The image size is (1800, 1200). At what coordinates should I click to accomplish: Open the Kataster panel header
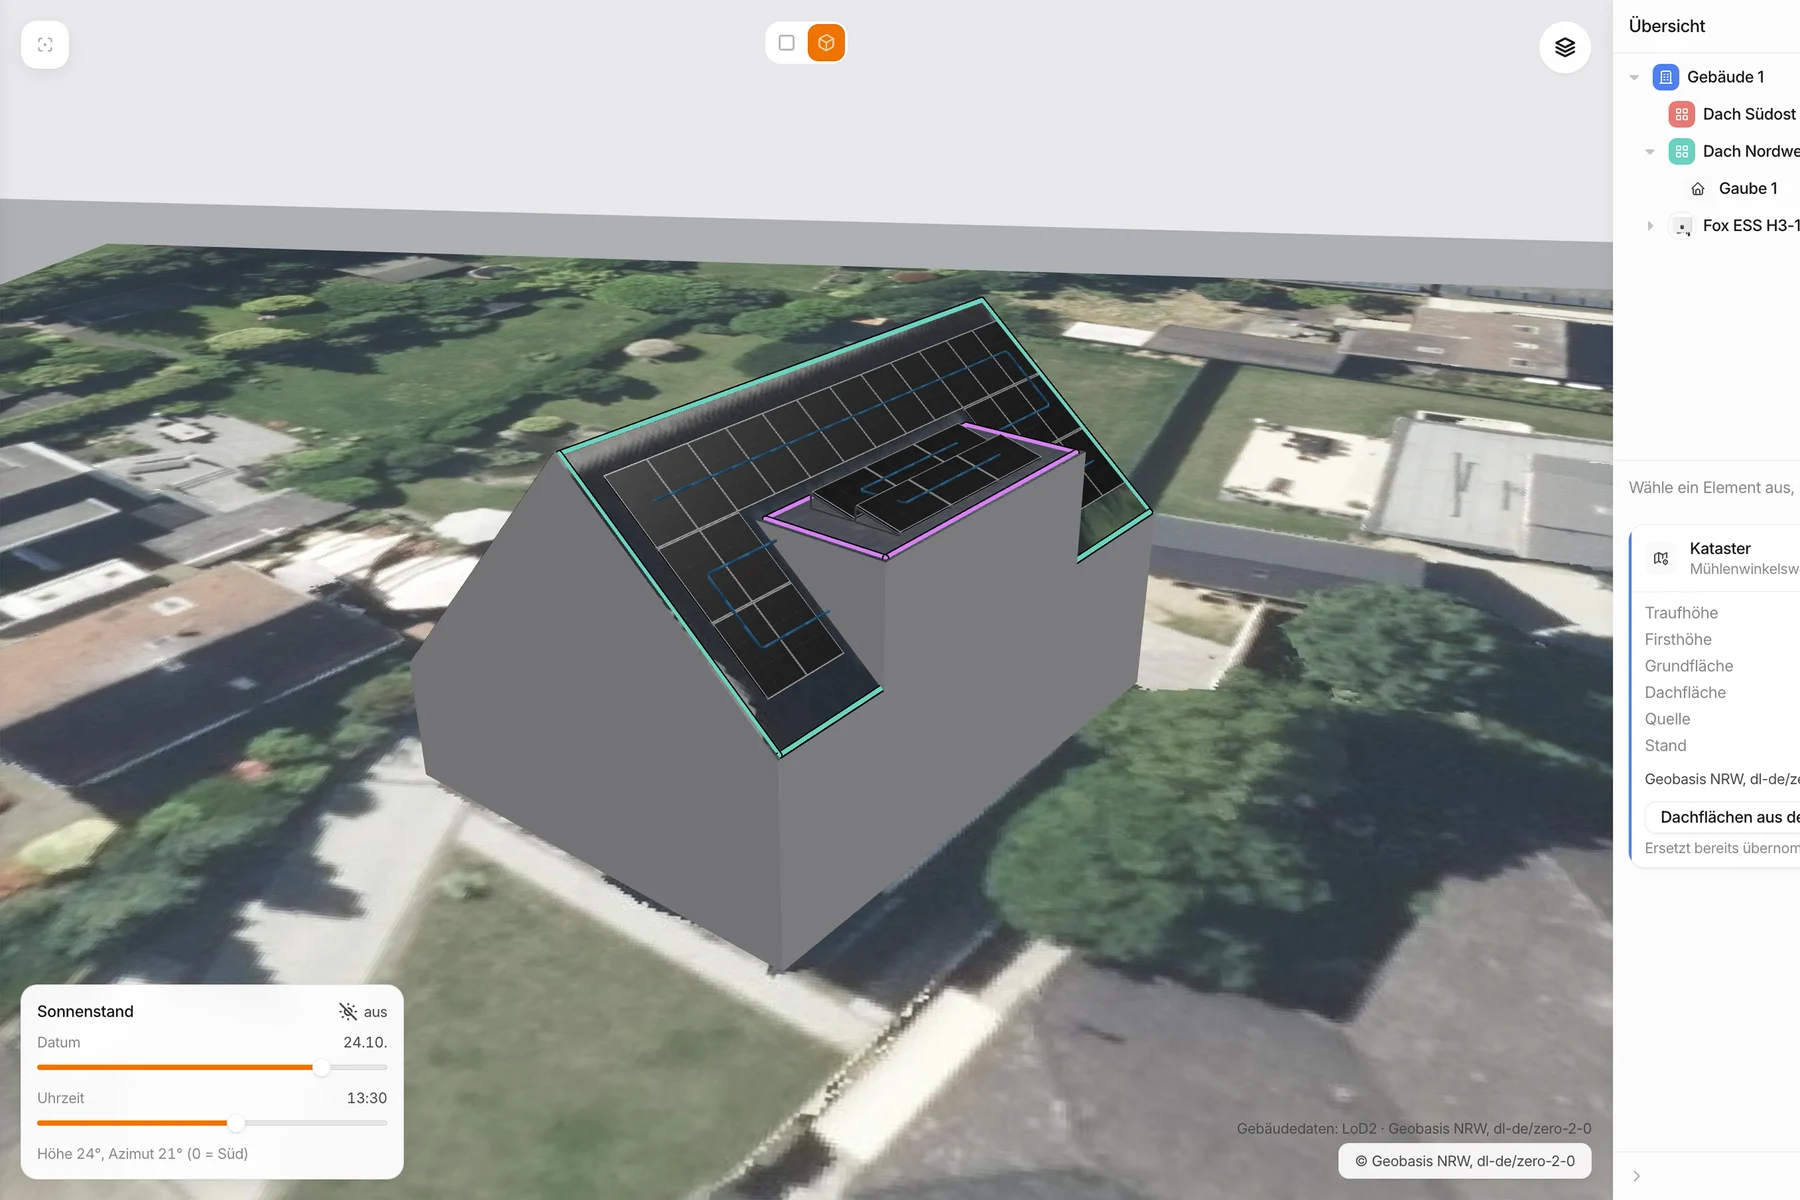coord(1717,558)
